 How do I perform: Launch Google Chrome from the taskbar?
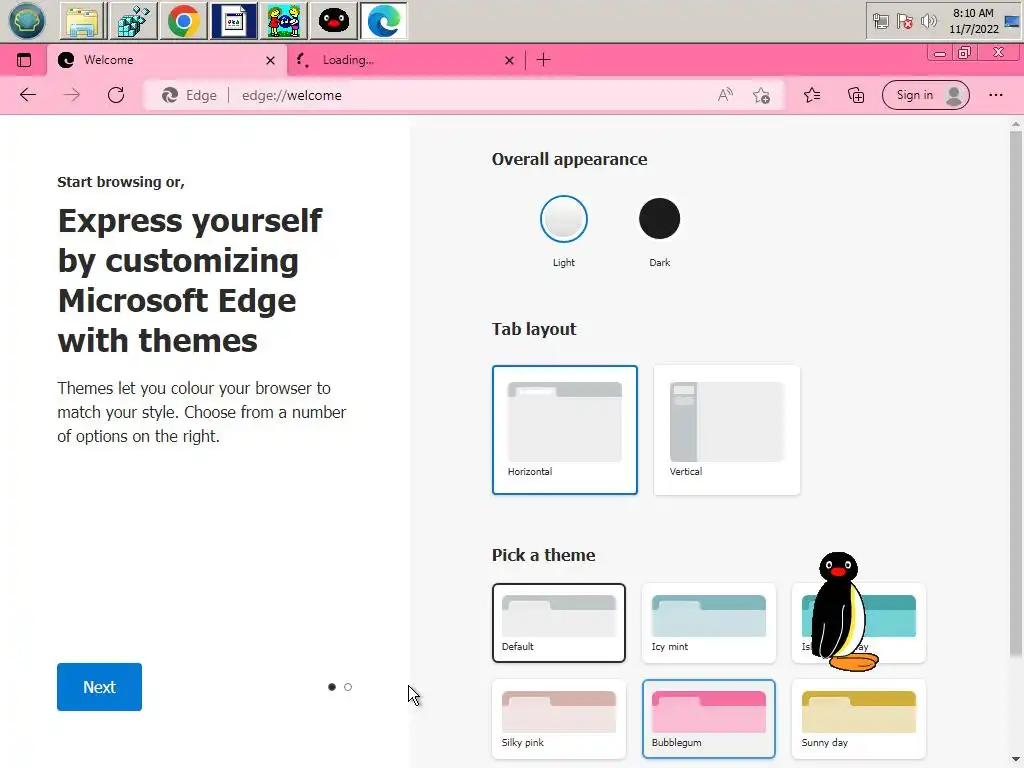click(x=184, y=21)
